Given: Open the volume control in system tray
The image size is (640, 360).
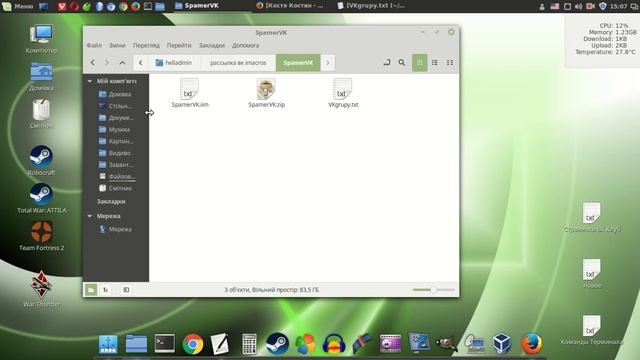Looking at the screenshot, I should 578,6.
